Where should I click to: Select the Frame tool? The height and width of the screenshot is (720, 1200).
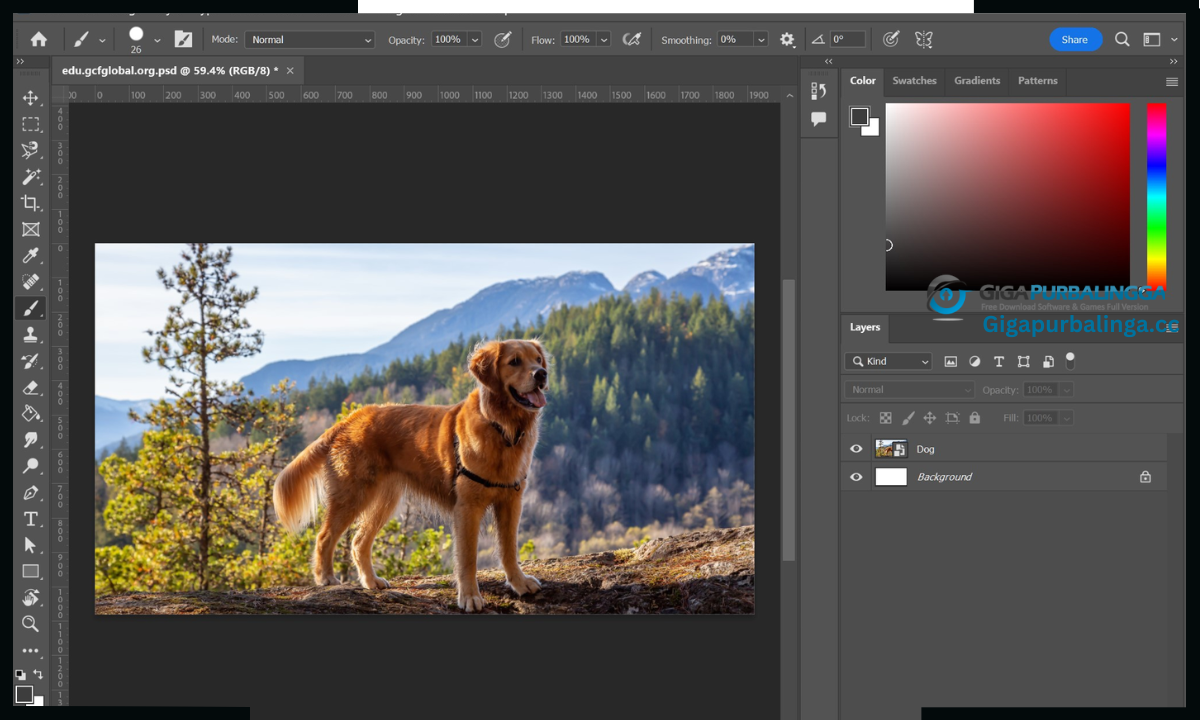[30, 229]
